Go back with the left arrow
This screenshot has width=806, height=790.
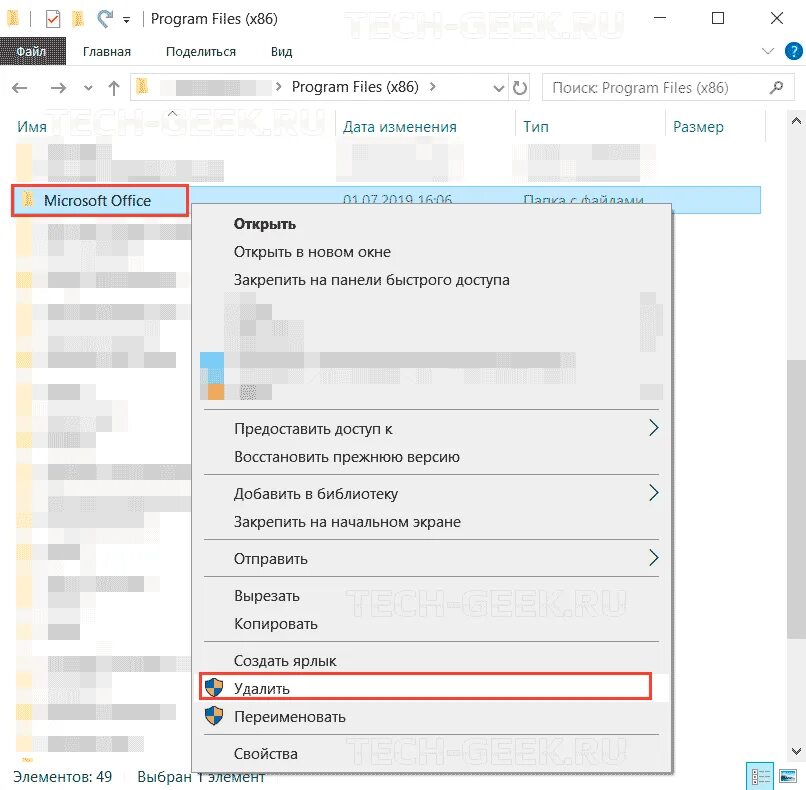coord(20,88)
